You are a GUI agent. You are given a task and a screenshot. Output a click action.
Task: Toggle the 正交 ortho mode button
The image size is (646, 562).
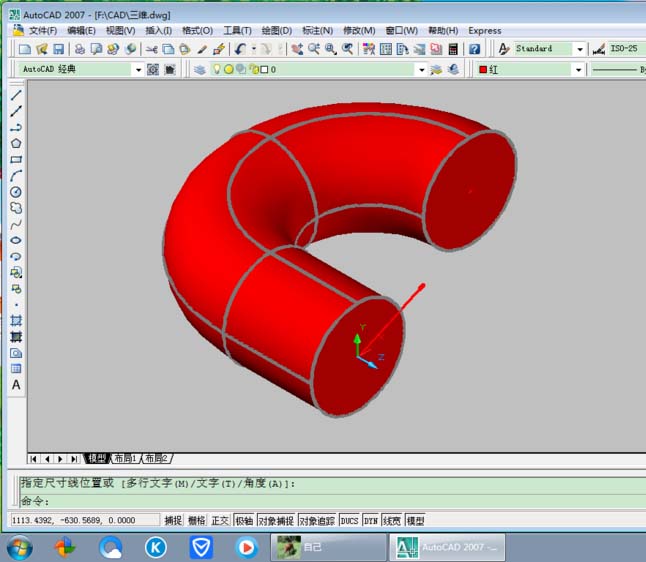click(220, 520)
